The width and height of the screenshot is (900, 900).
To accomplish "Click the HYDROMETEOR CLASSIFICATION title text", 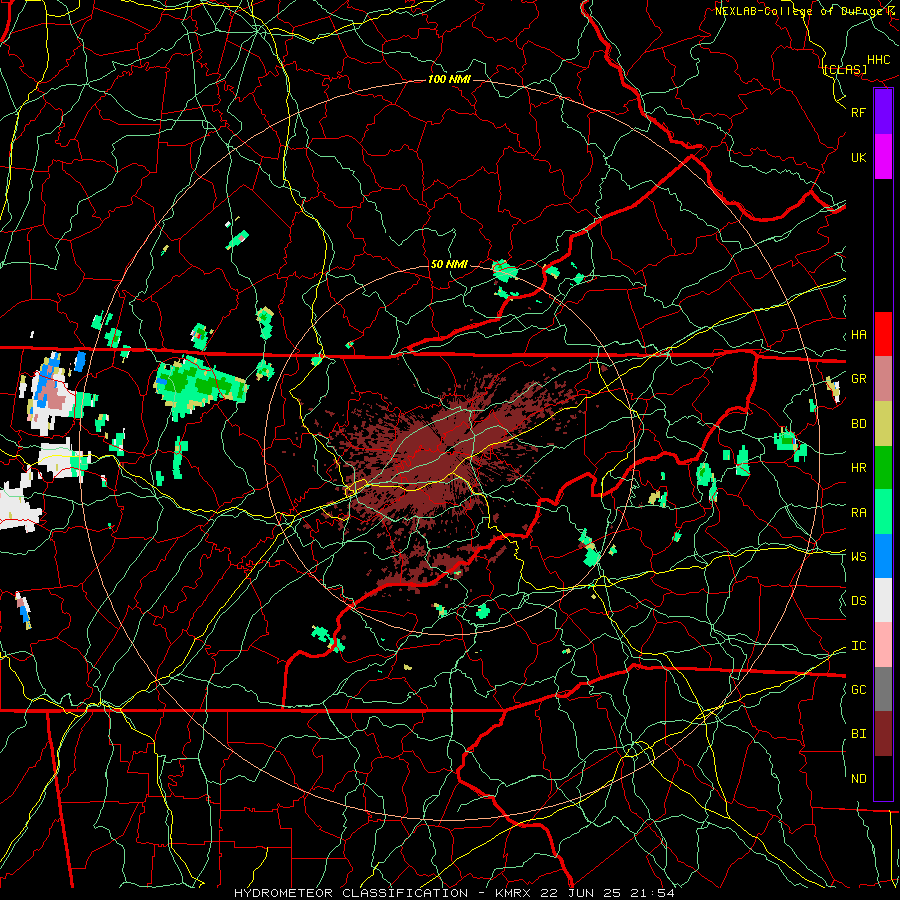I will pyautogui.click(x=351, y=893).
